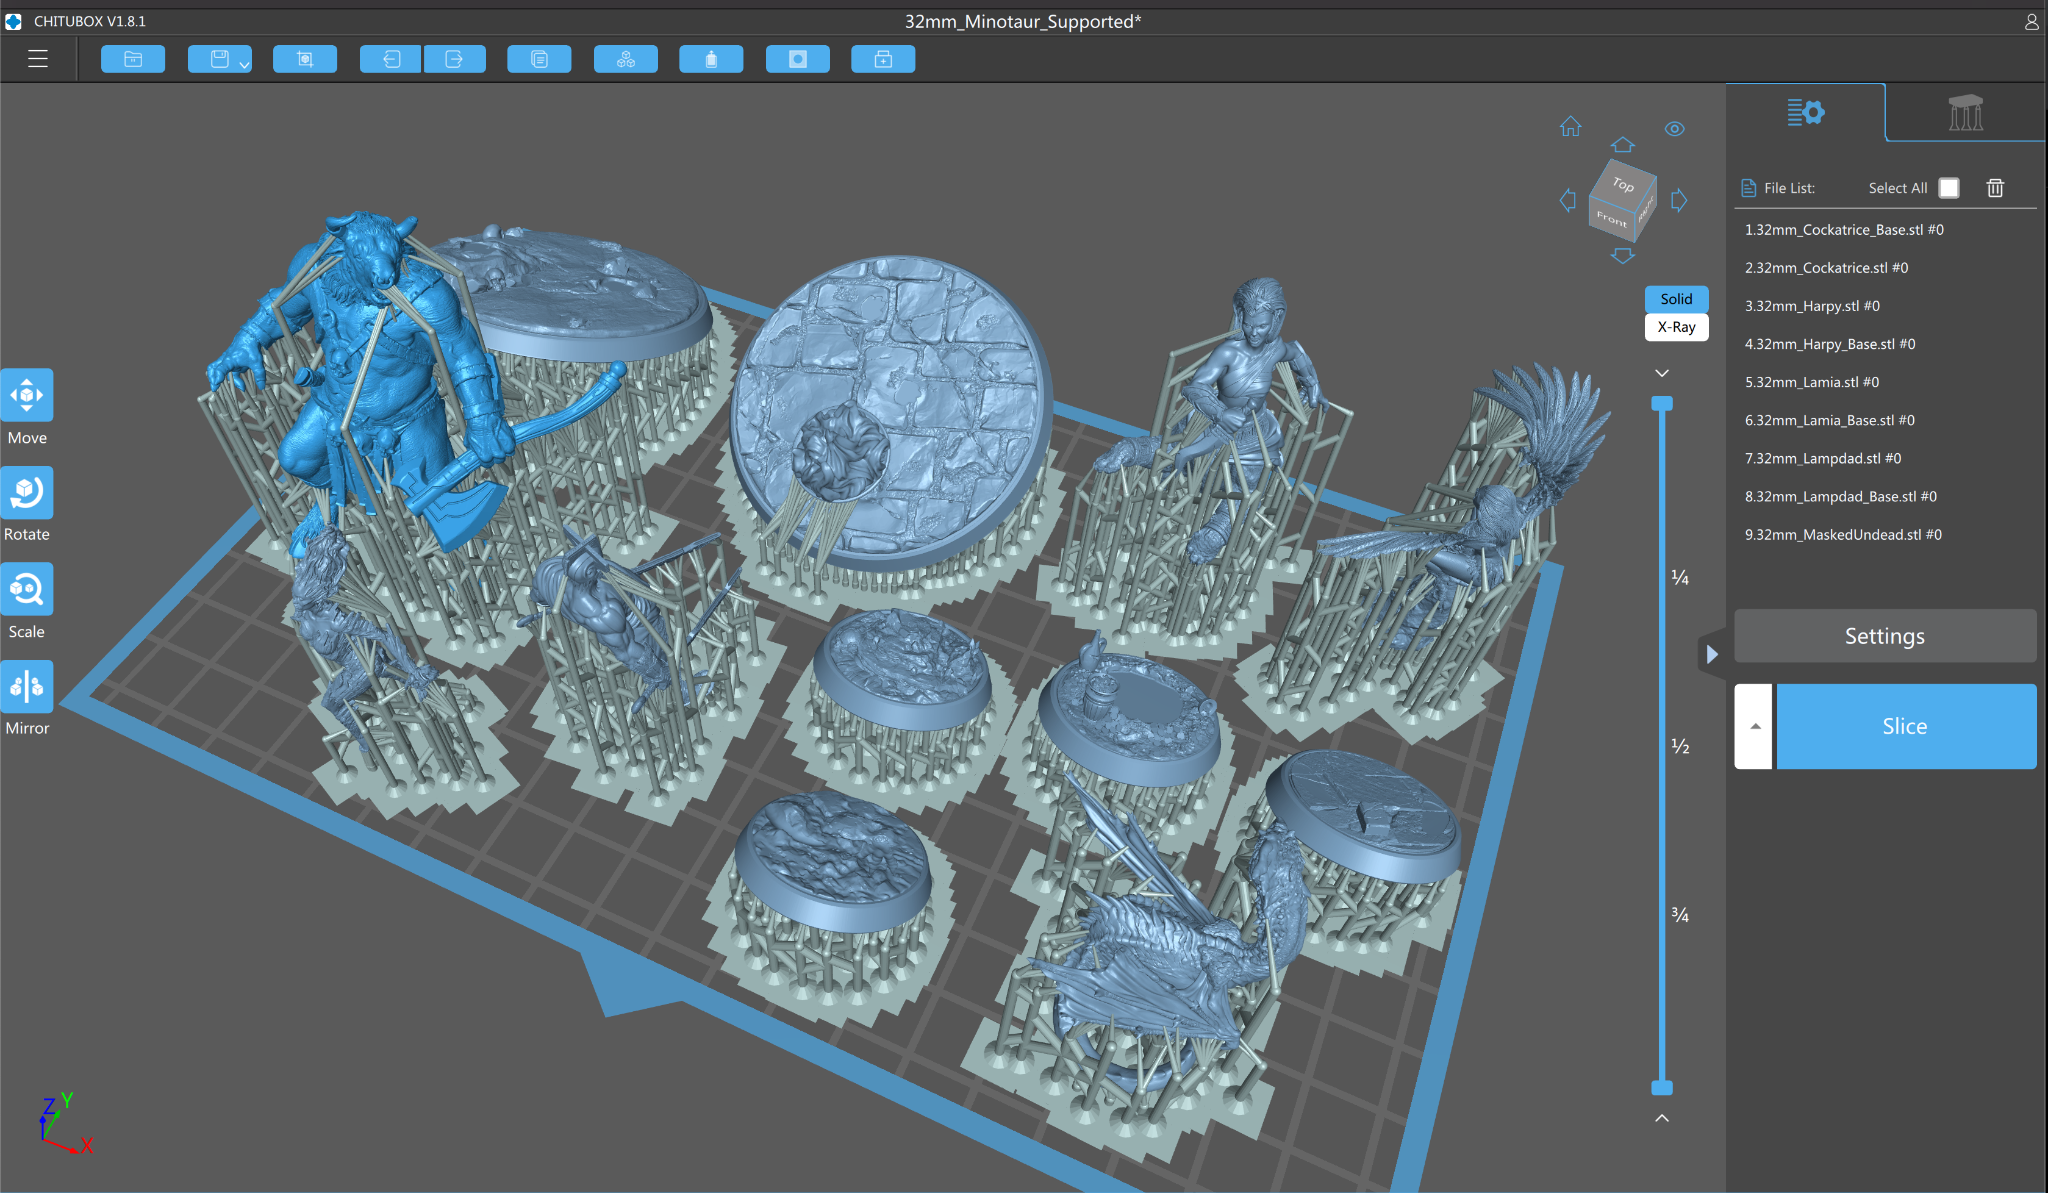
Task: Open the Settings button
Action: (x=1884, y=636)
